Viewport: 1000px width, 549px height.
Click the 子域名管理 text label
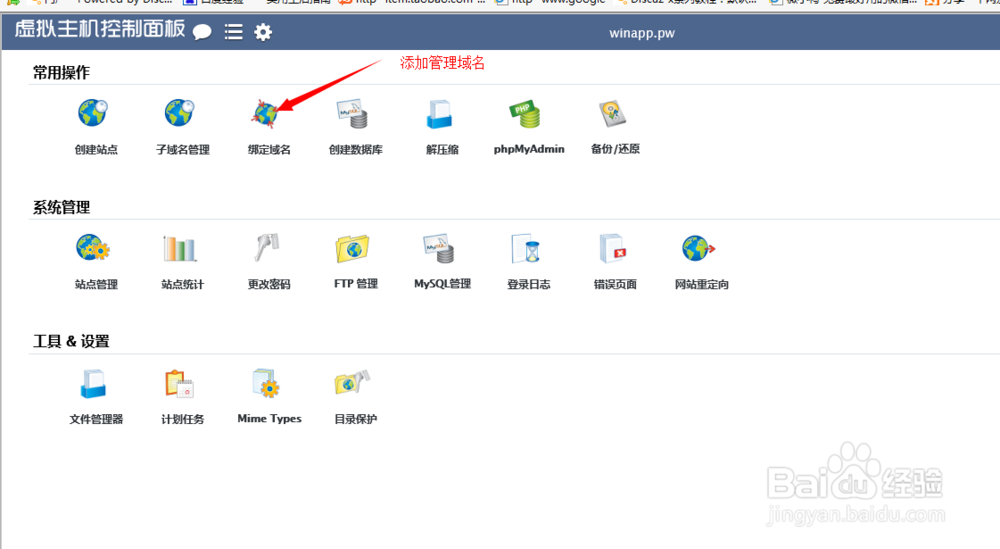tap(183, 150)
